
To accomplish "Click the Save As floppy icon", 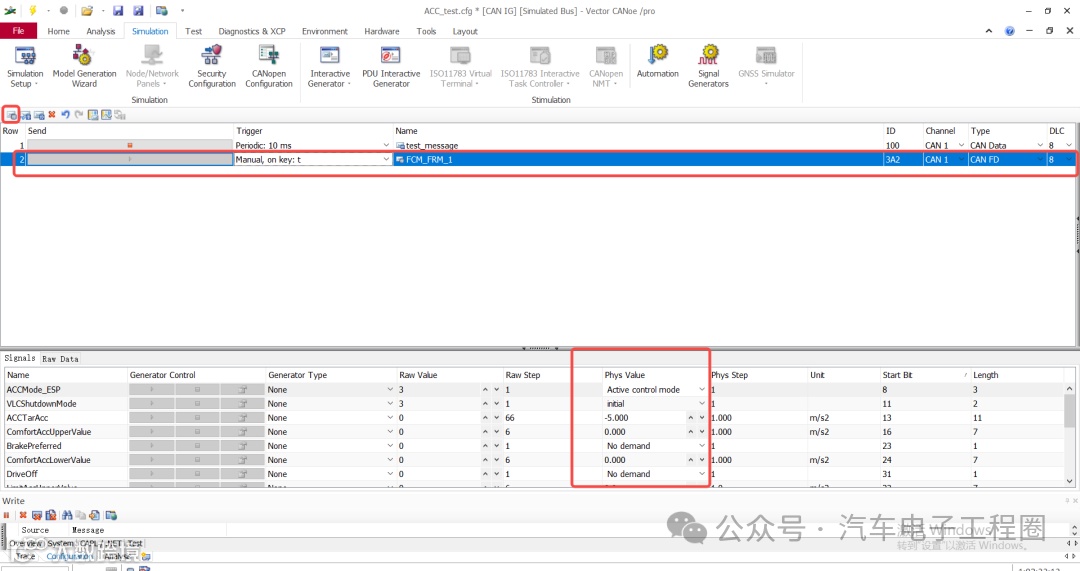I will [138, 10].
